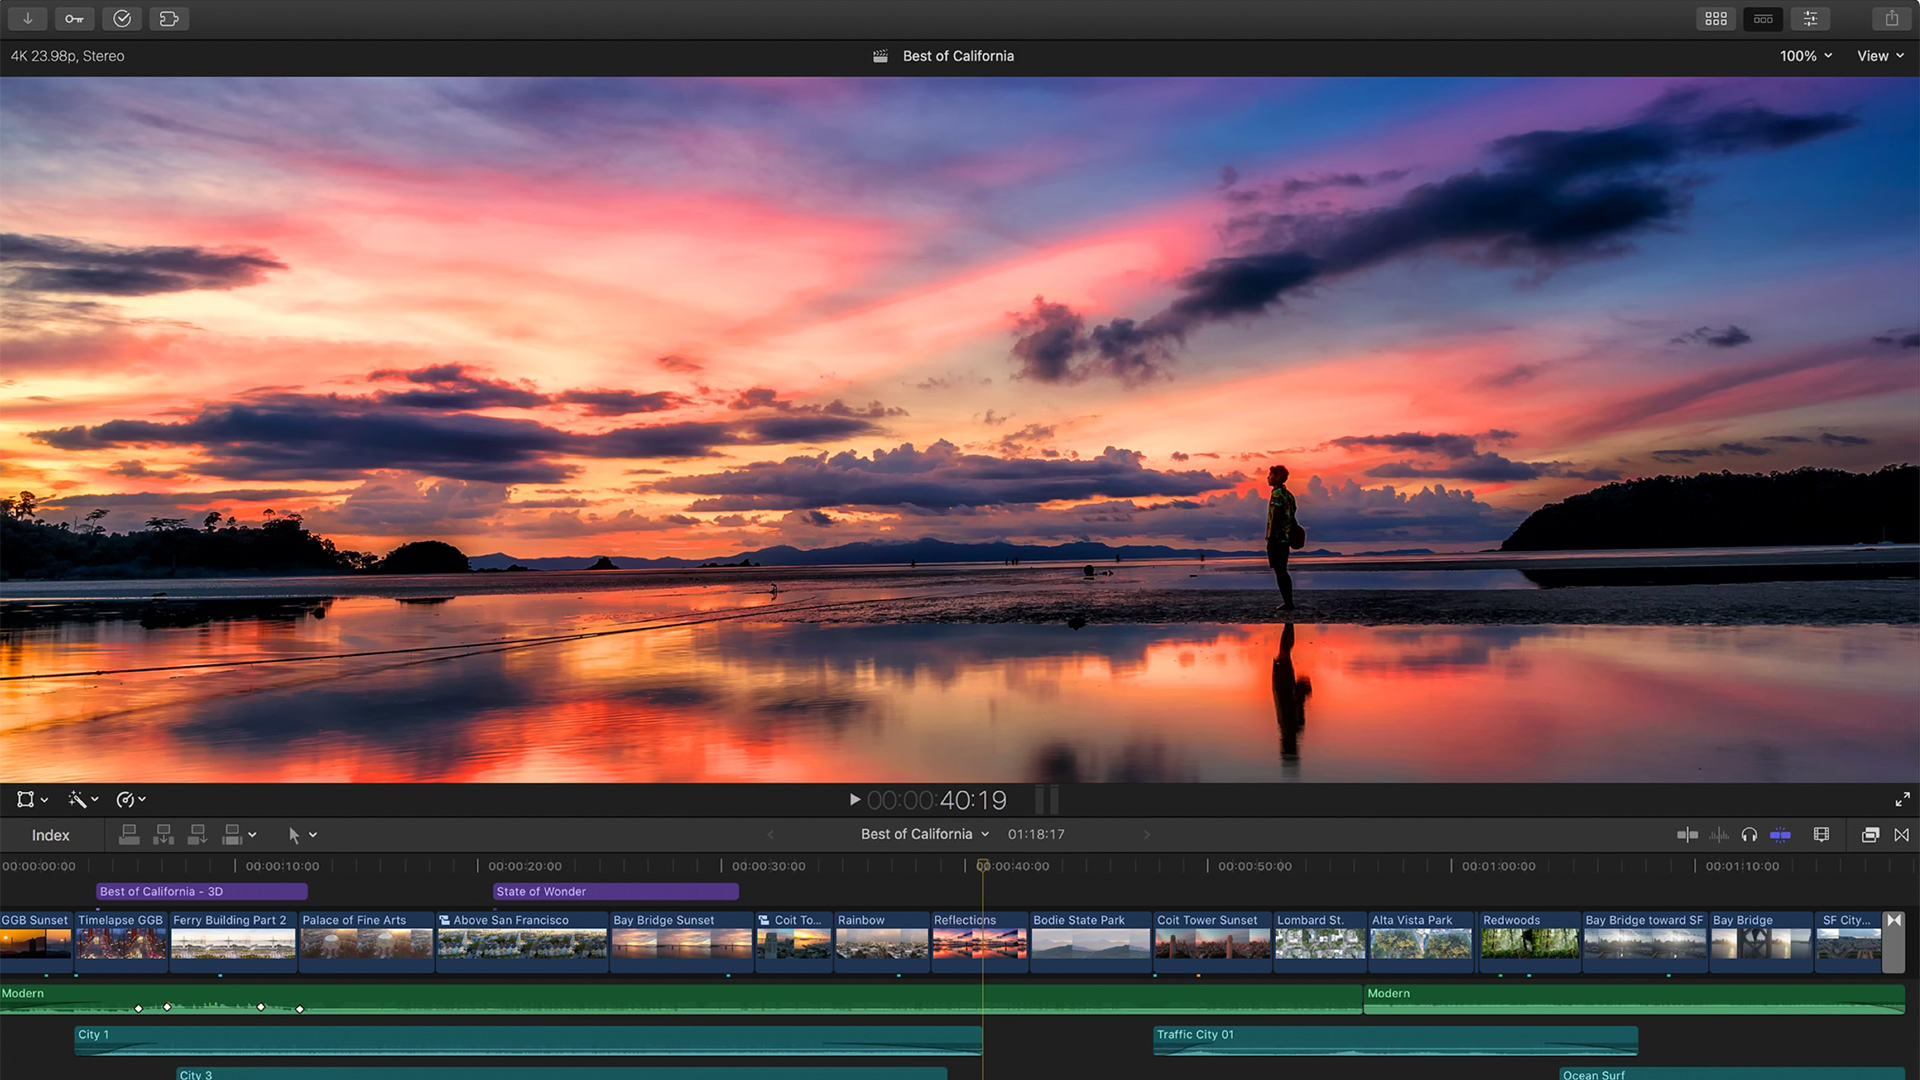Open the 100% zoom level dropdown
Image resolution: width=1920 pixels, height=1080 pixels.
pyautogui.click(x=1806, y=56)
